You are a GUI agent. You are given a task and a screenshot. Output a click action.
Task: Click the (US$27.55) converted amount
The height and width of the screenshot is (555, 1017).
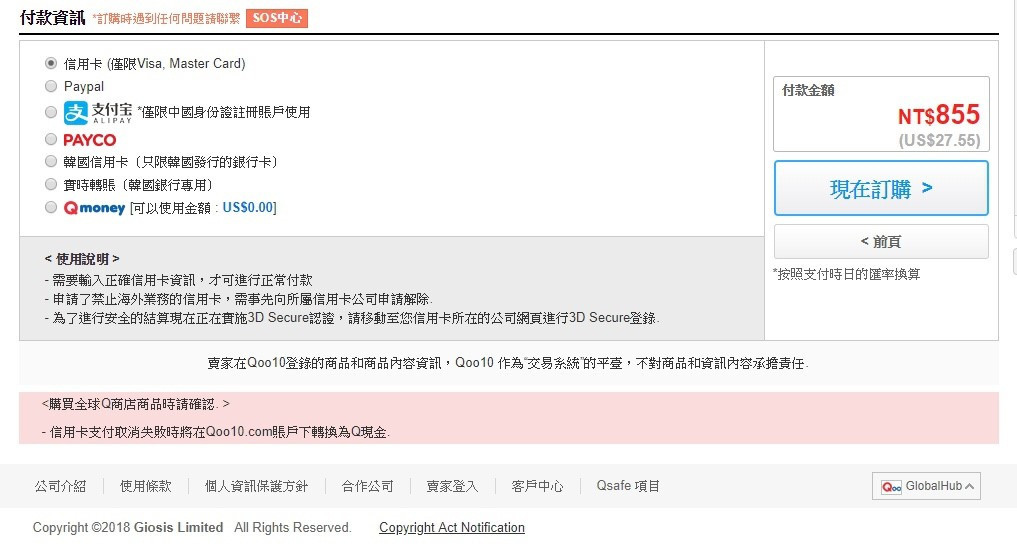point(939,140)
